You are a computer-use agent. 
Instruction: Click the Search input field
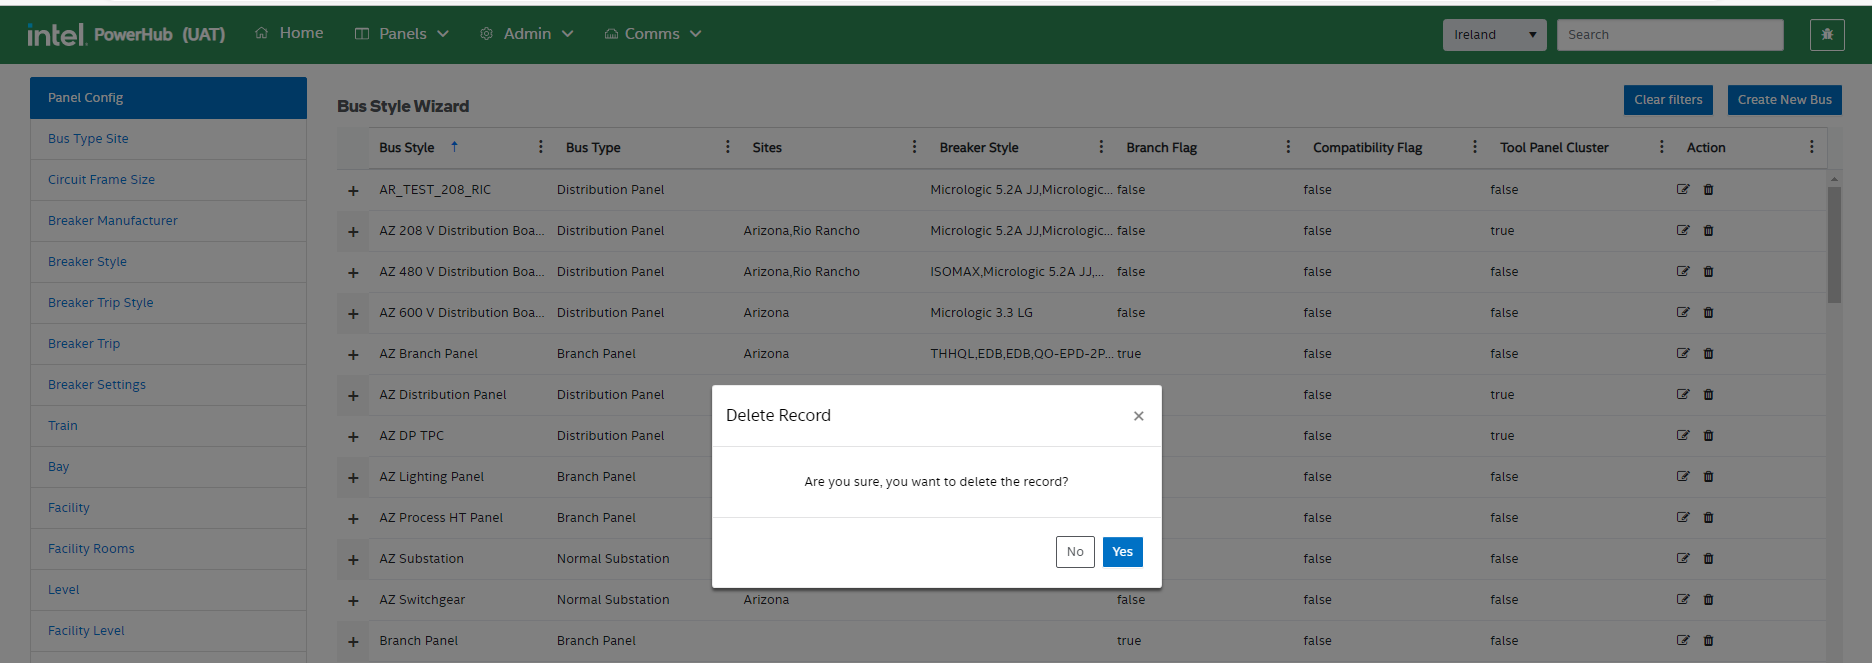pyautogui.click(x=1669, y=35)
